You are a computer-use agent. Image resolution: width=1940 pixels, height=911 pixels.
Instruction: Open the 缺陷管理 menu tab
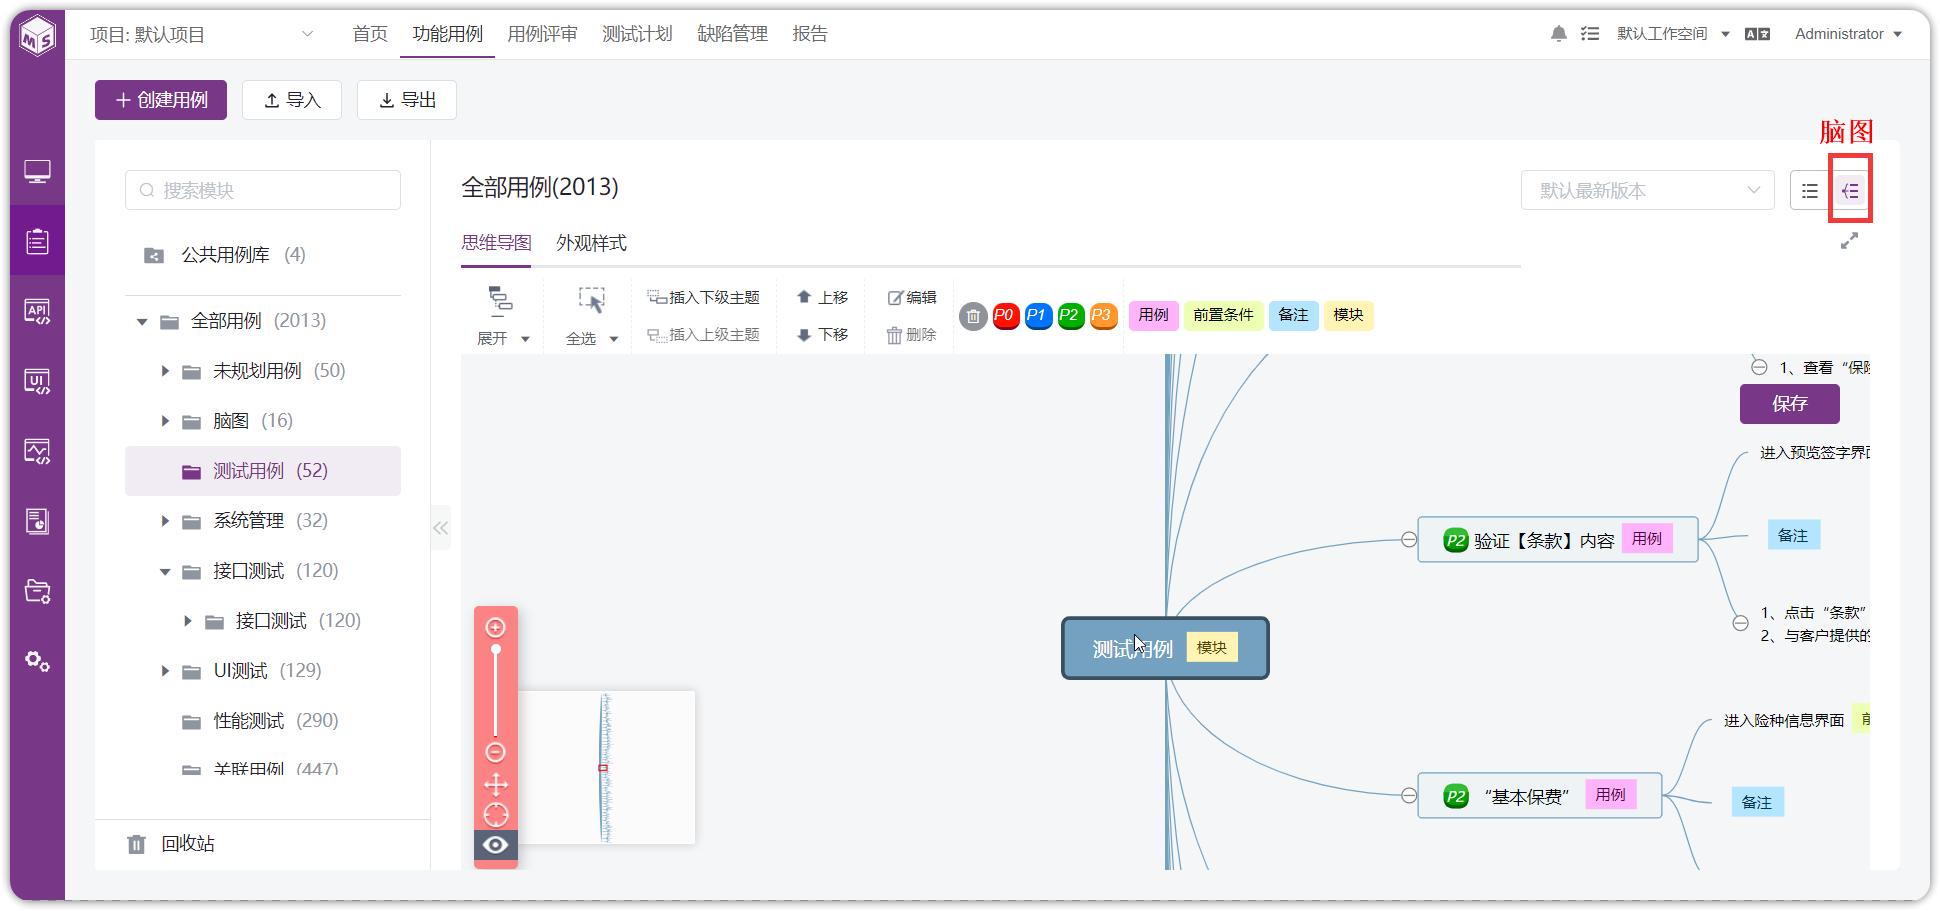tap(732, 34)
